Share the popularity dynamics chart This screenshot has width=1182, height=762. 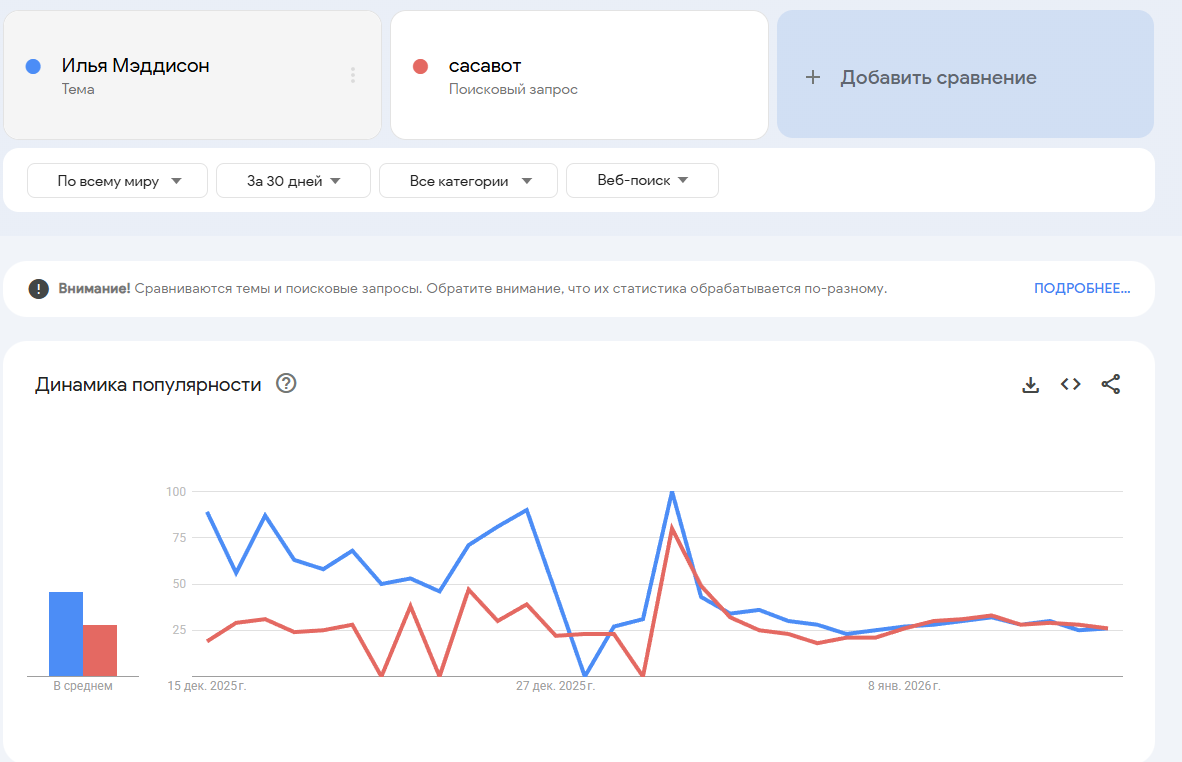pyautogui.click(x=1110, y=384)
